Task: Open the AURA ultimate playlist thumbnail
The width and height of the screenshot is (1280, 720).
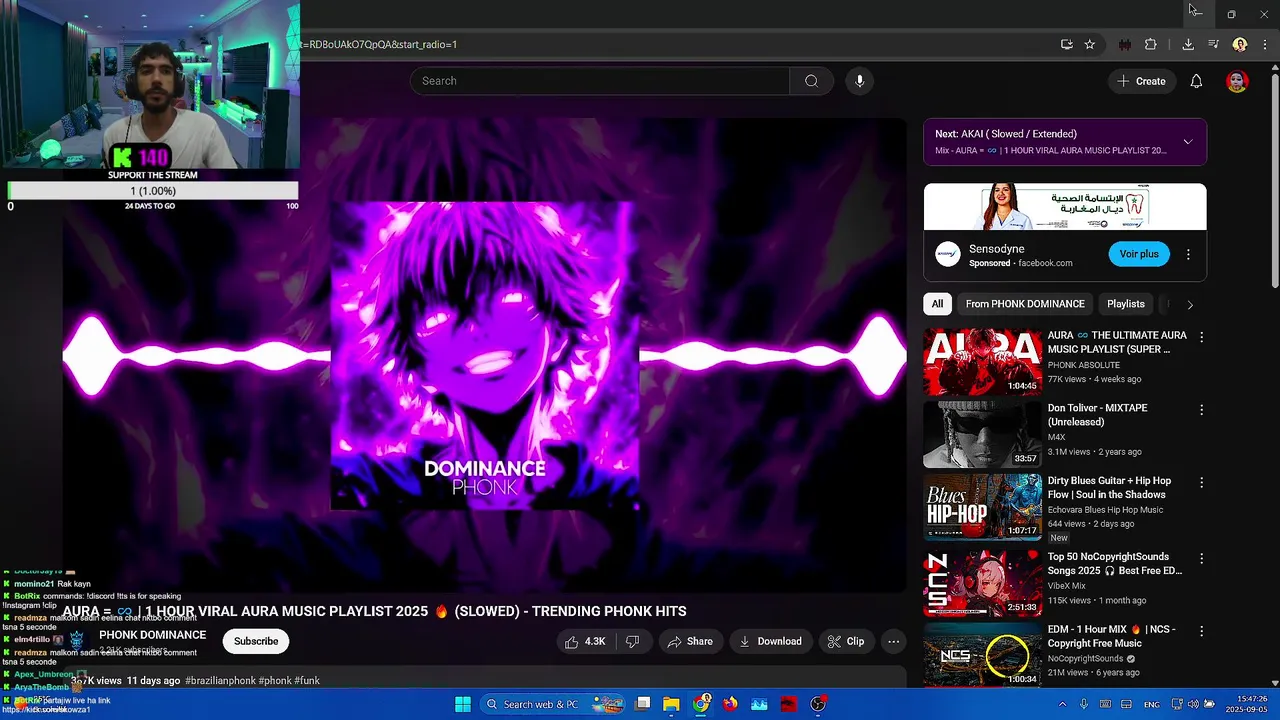Action: point(982,362)
